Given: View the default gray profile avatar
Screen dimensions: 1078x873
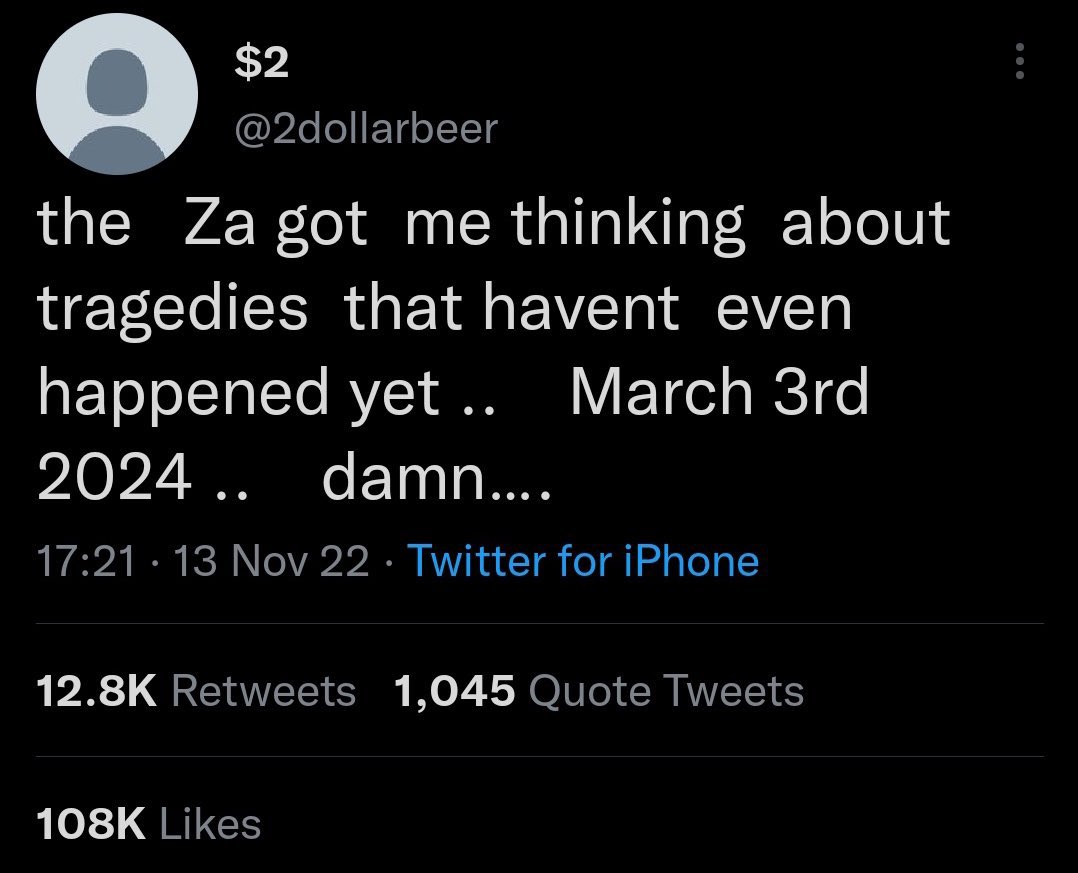Looking at the screenshot, I should click(x=117, y=93).
